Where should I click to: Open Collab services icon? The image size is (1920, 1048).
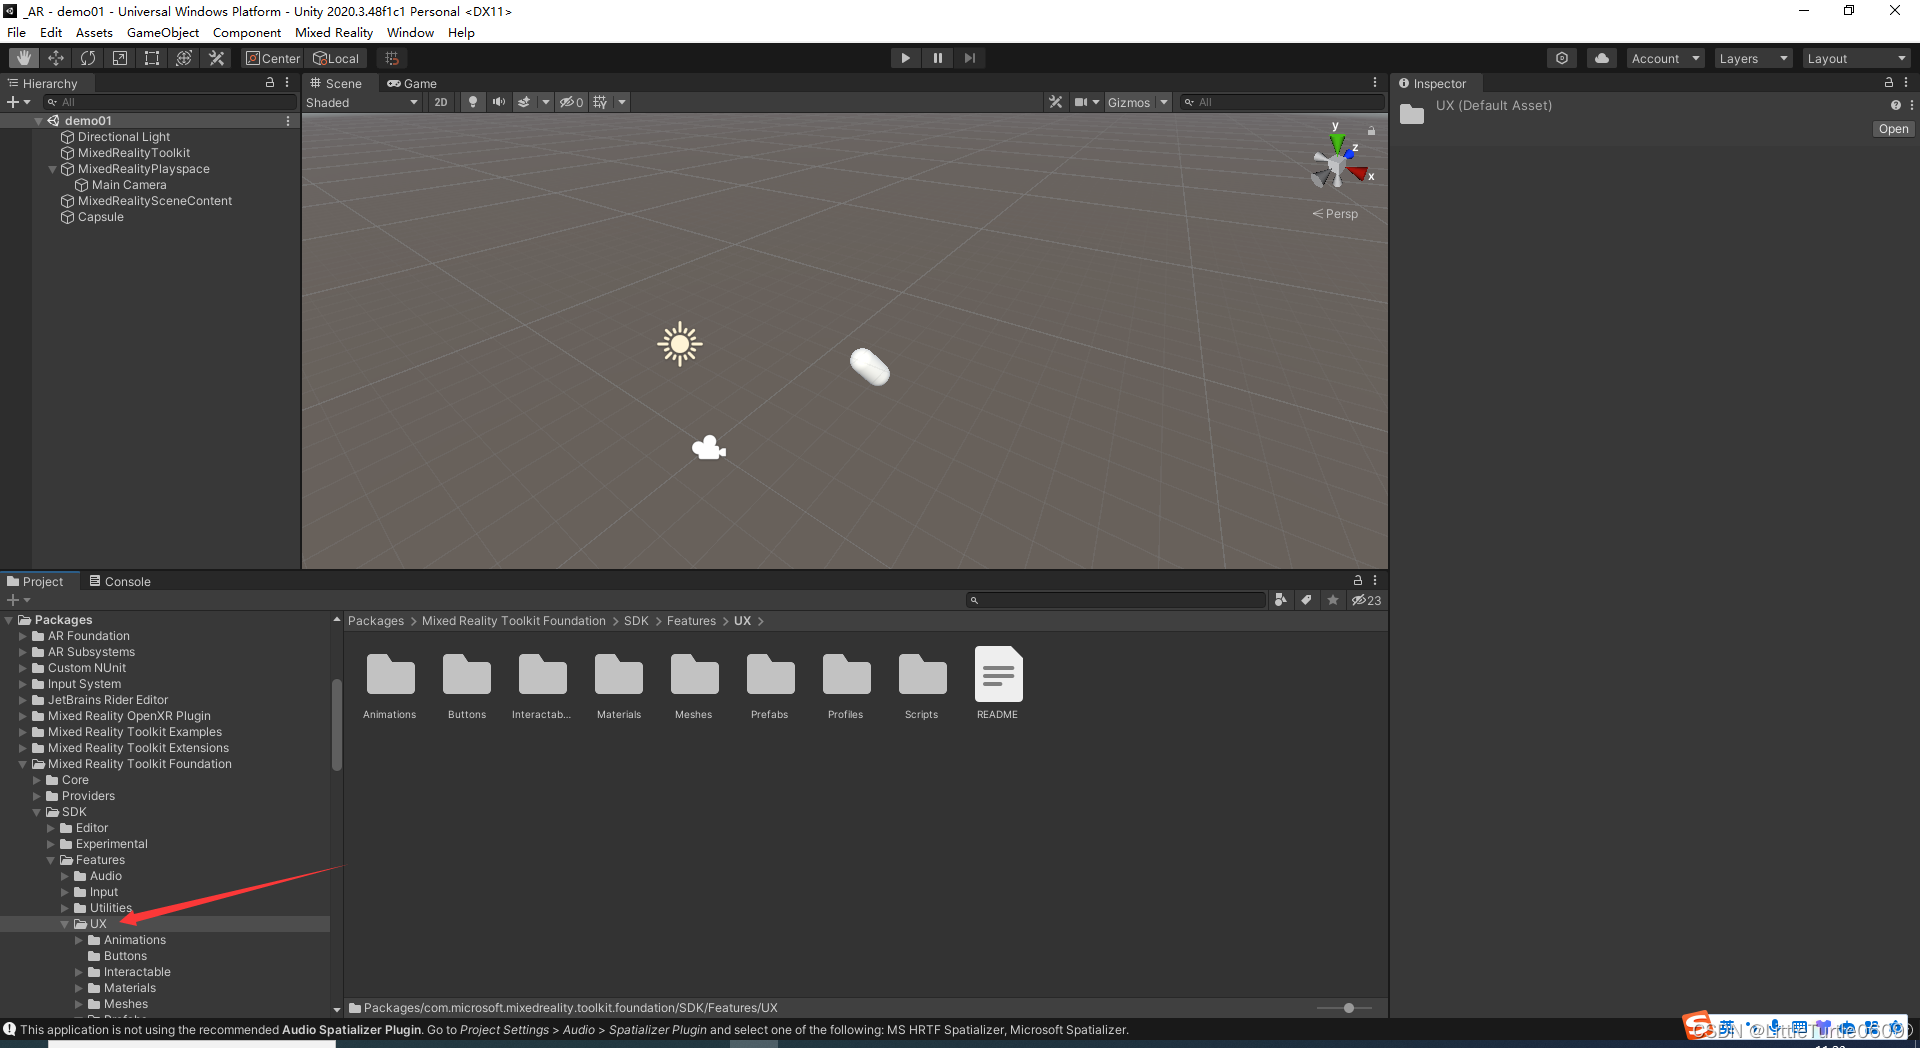(x=1562, y=58)
